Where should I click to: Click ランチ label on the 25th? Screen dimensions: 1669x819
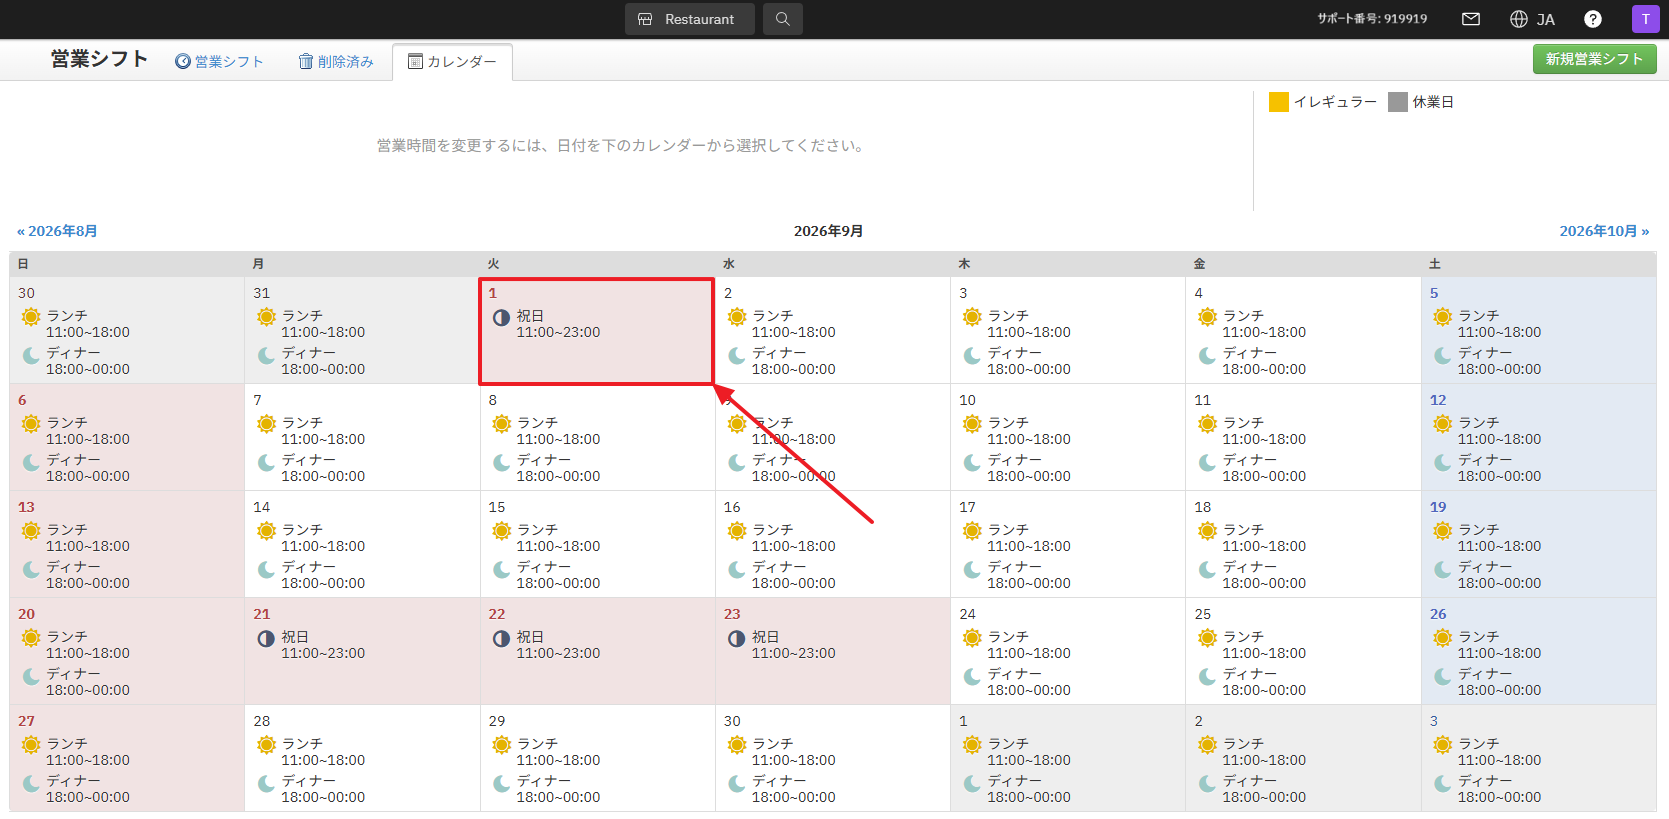point(1243,637)
